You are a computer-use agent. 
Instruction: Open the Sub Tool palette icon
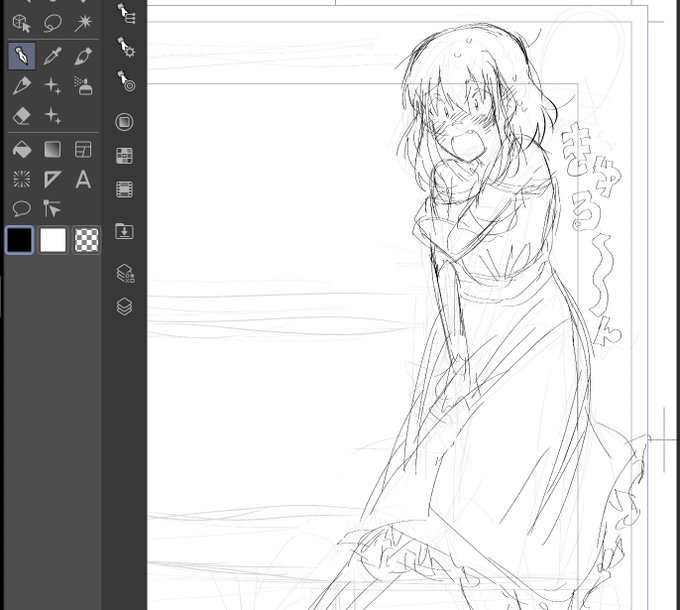(x=126, y=13)
